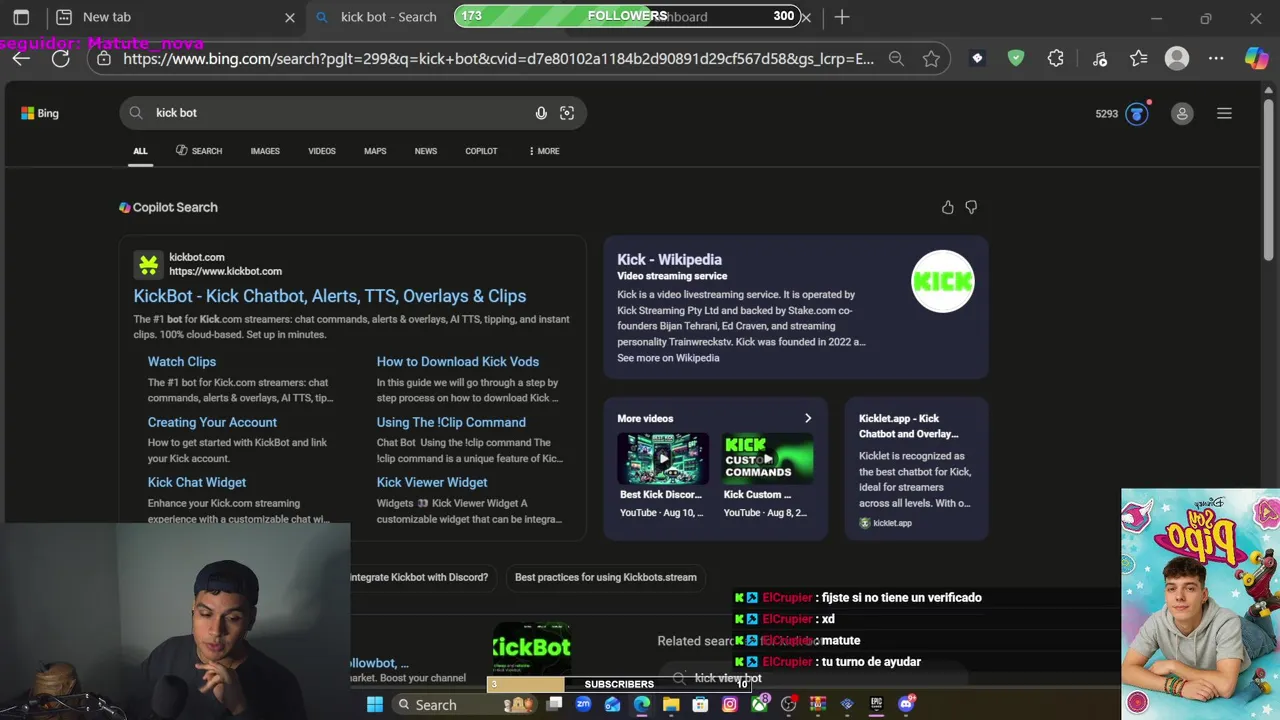Open the Bing account sign-in icon

[x=1182, y=113]
